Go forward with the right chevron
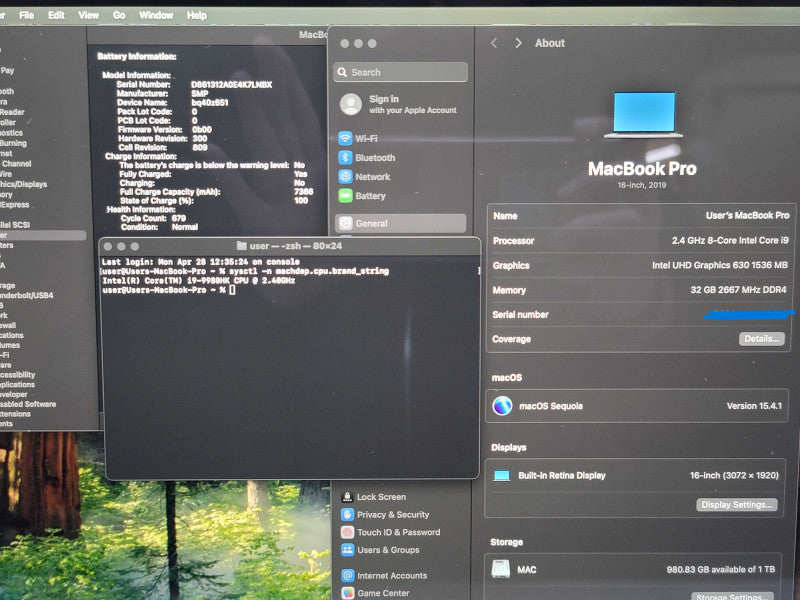The image size is (800, 600). (518, 43)
